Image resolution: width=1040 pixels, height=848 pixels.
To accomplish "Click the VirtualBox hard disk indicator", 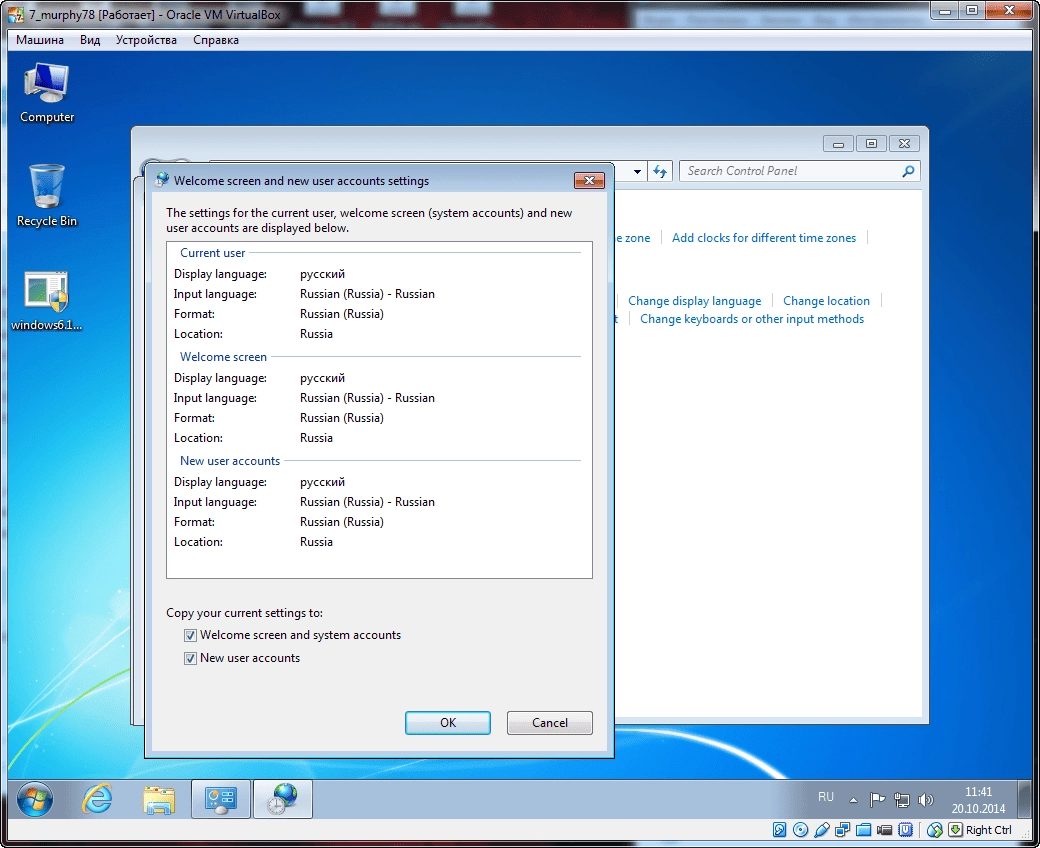I will [x=779, y=829].
